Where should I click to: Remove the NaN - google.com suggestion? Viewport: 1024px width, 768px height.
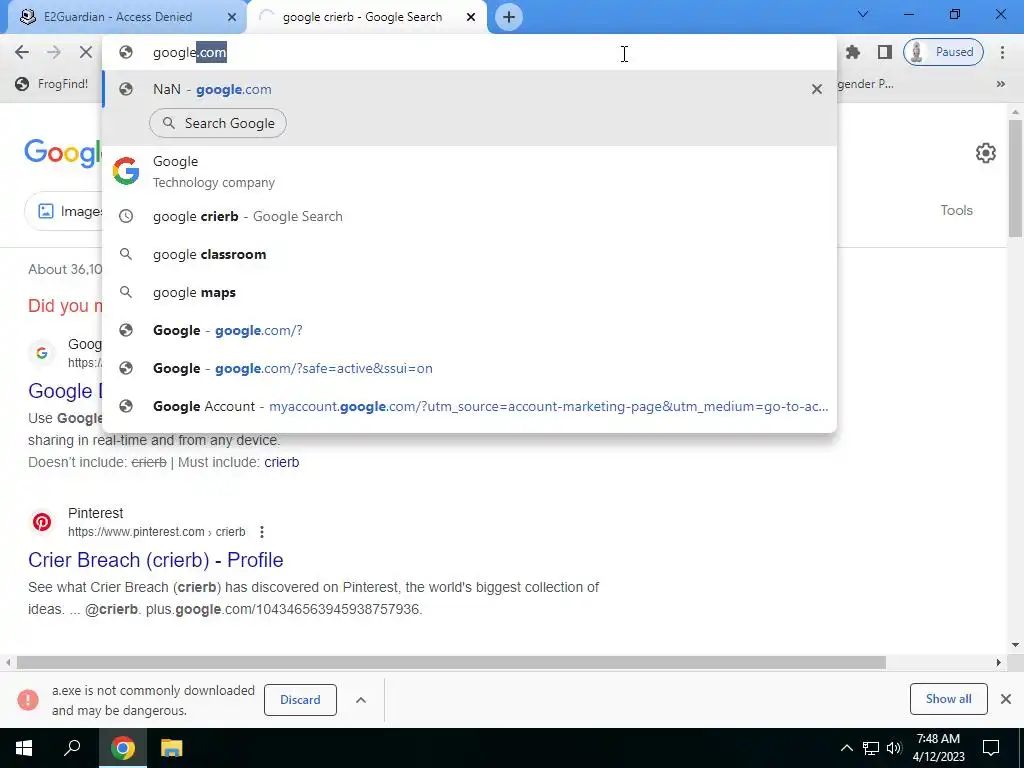[x=816, y=89]
